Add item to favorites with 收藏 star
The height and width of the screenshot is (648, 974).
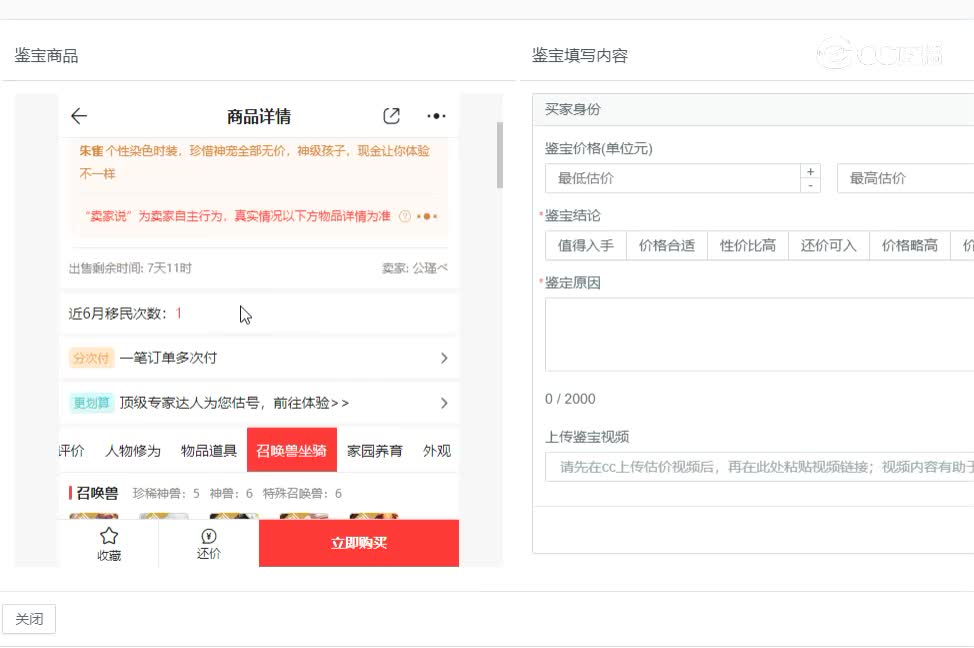tap(109, 544)
